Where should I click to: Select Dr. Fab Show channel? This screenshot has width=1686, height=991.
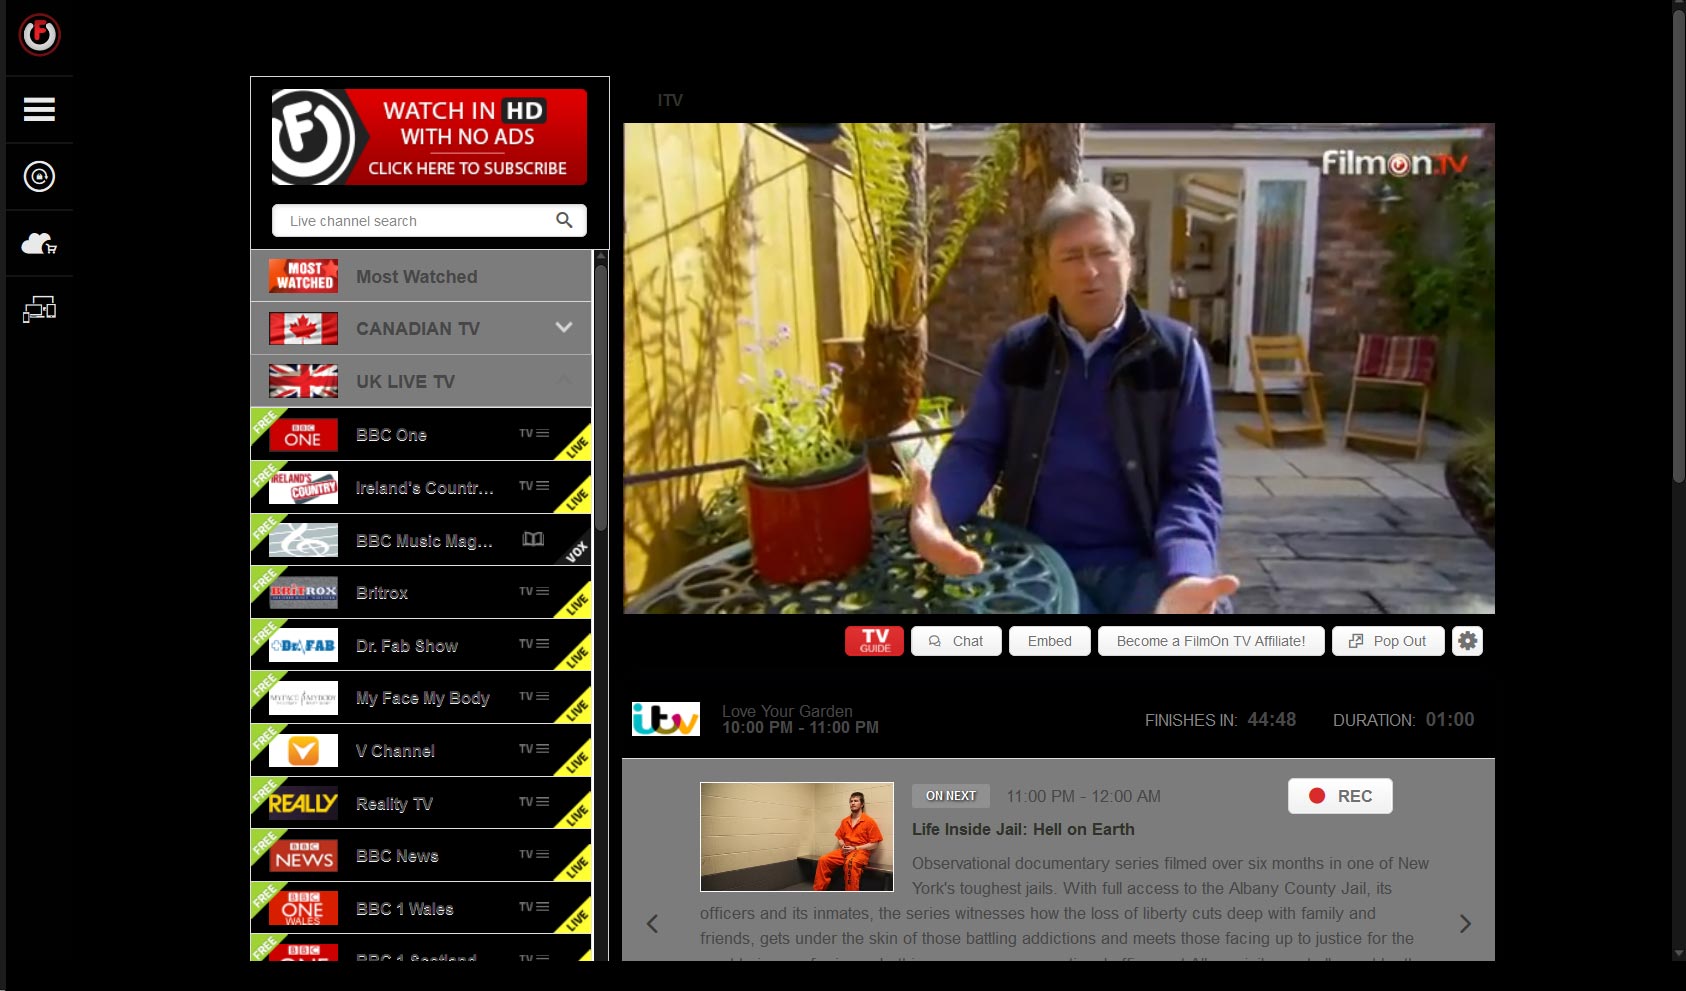tap(421, 645)
